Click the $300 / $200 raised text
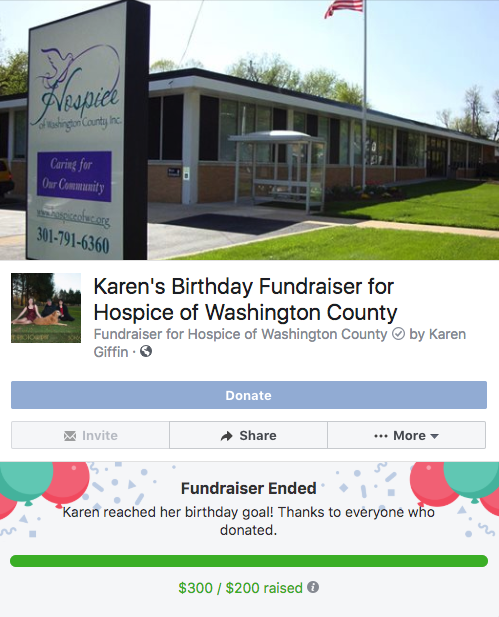This screenshot has height=617, width=499. pos(240,588)
